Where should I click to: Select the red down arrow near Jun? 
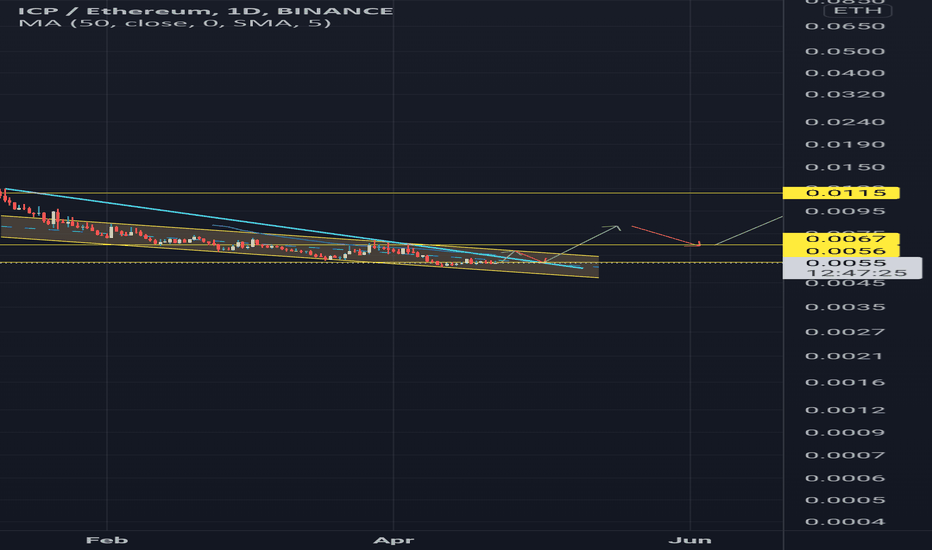point(665,235)
